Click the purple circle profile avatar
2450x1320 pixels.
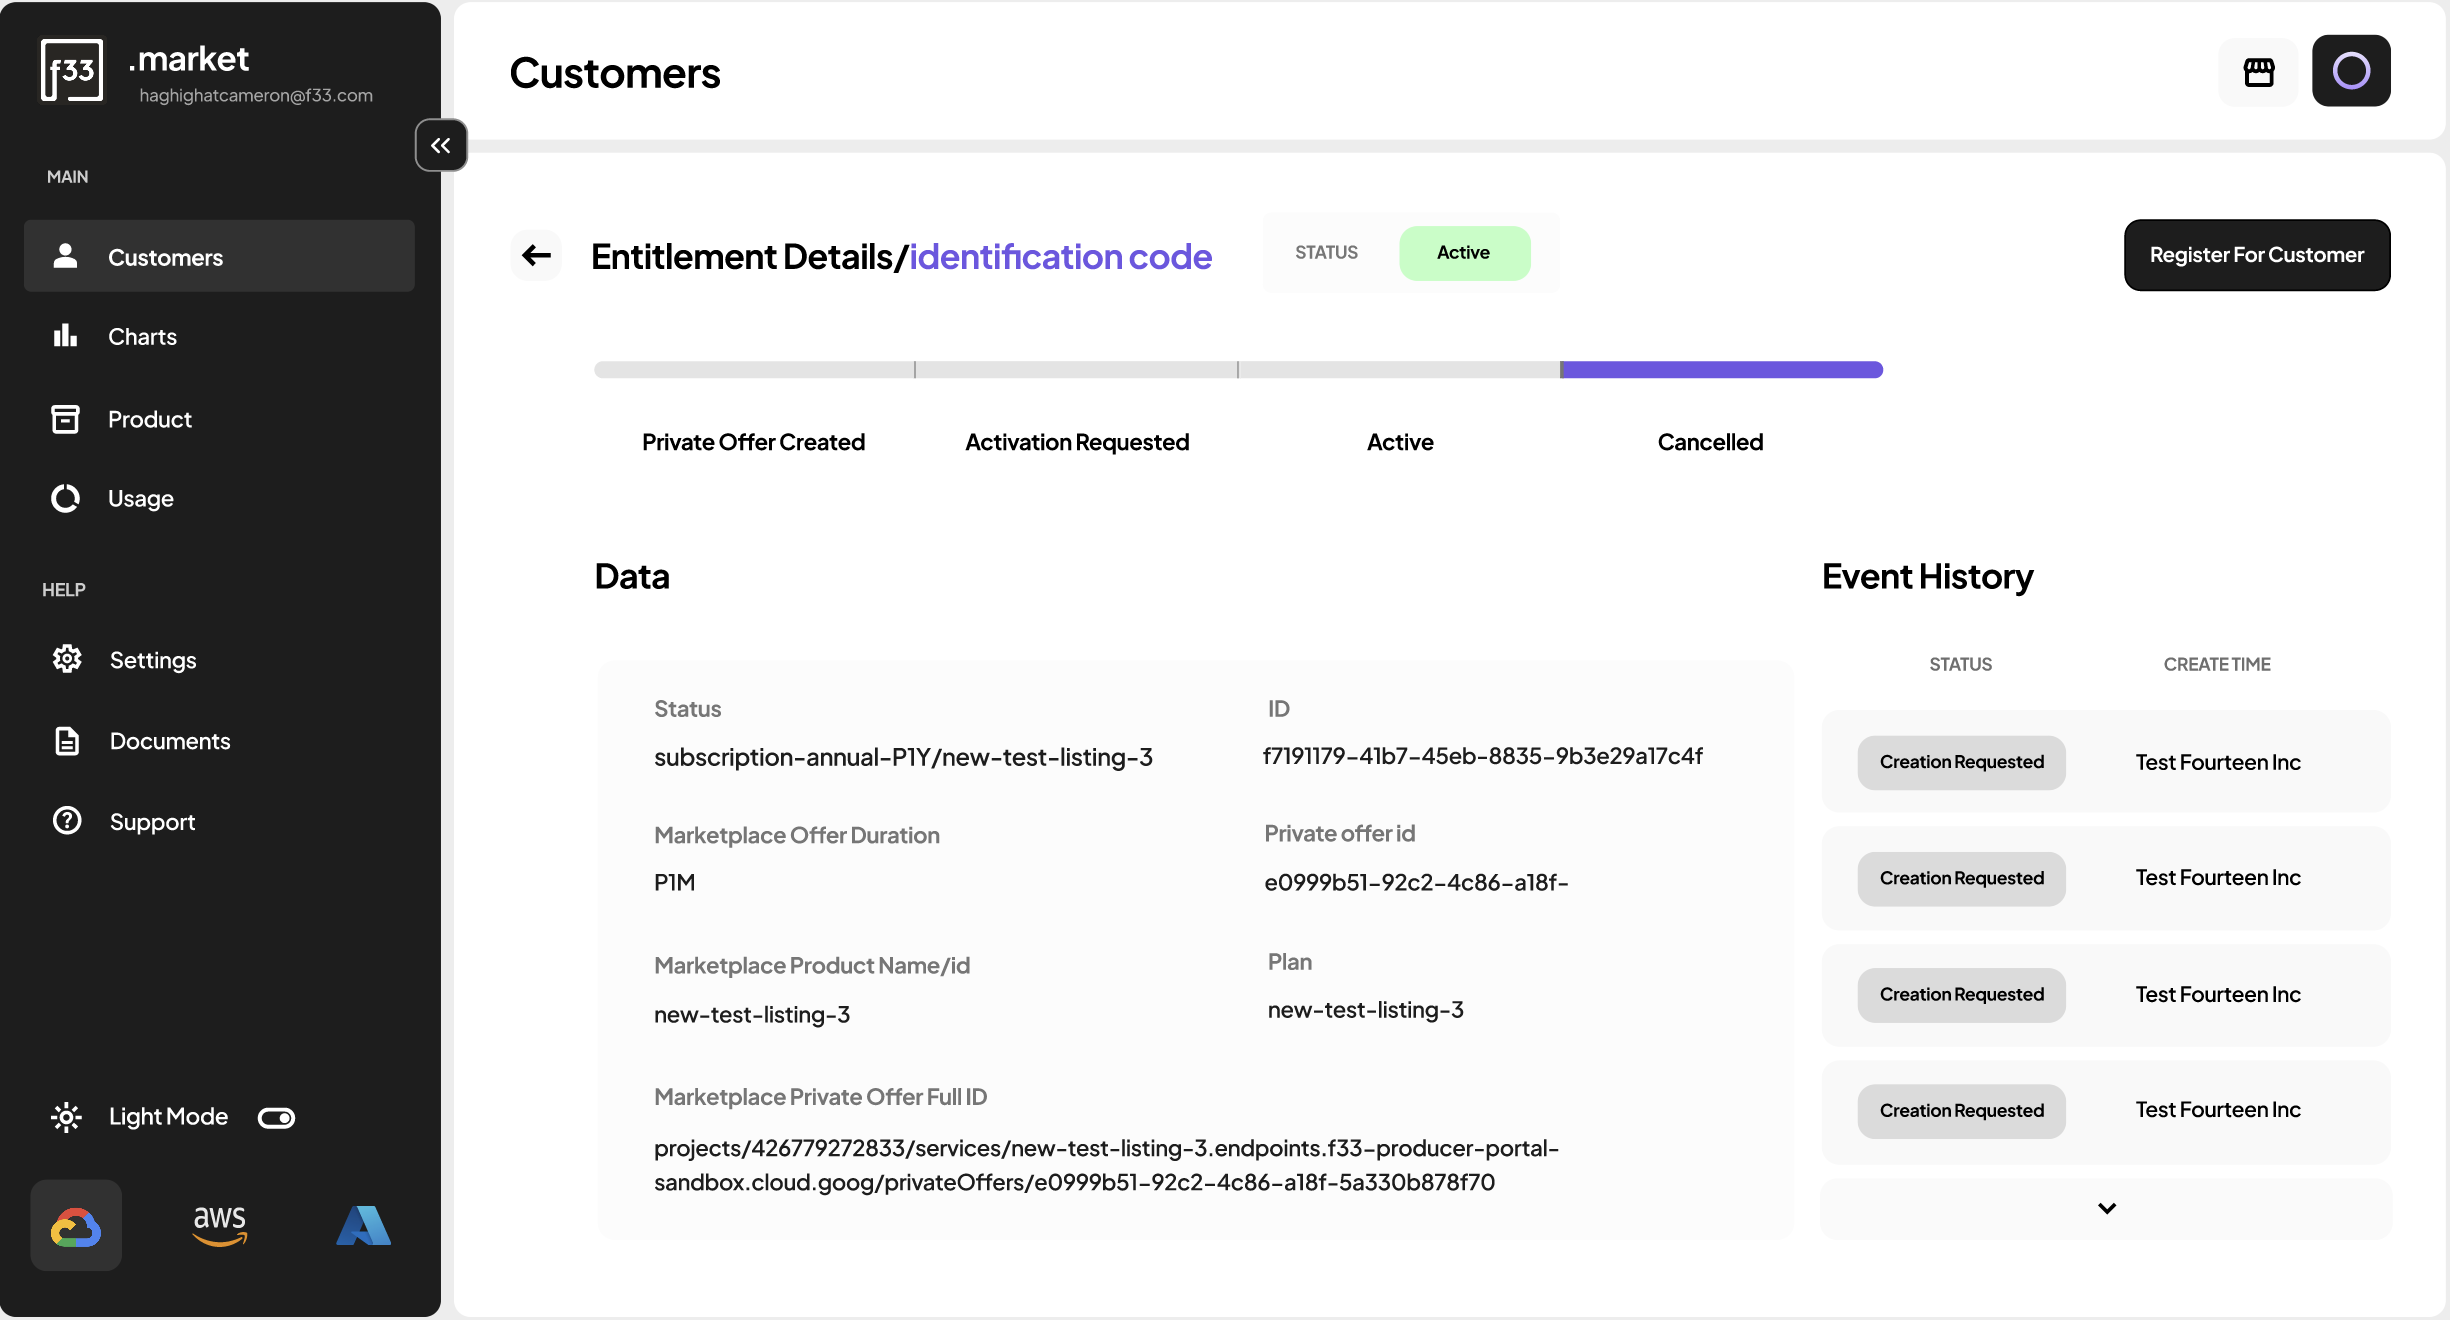click(2350, 72)
